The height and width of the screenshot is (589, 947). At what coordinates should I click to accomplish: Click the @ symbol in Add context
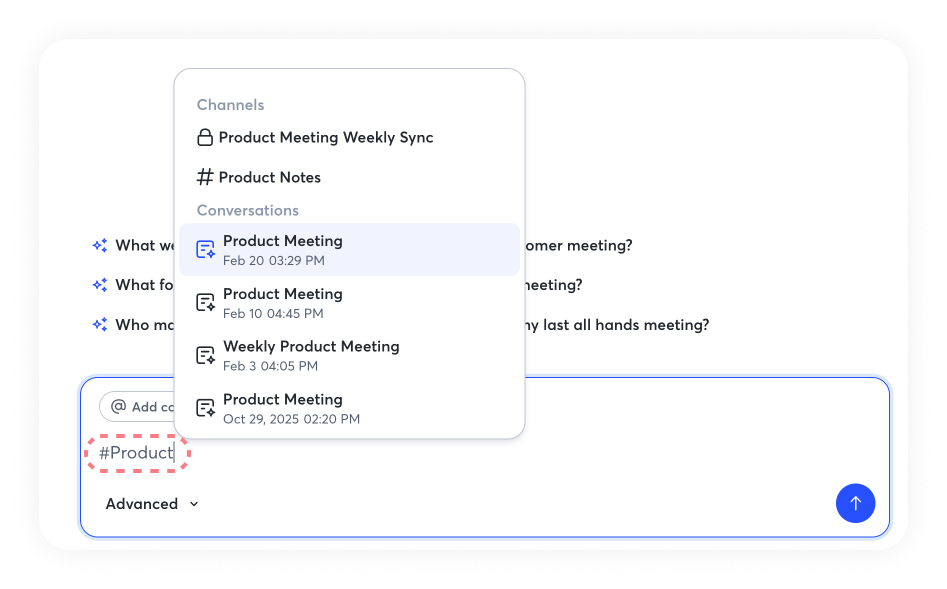[119, 407]
